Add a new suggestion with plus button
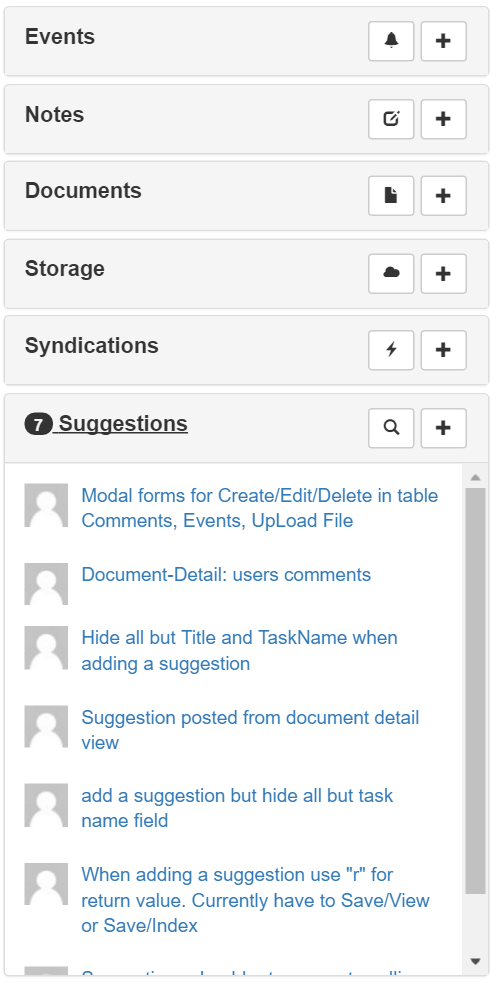497x990 pixels. click(443, 428)
